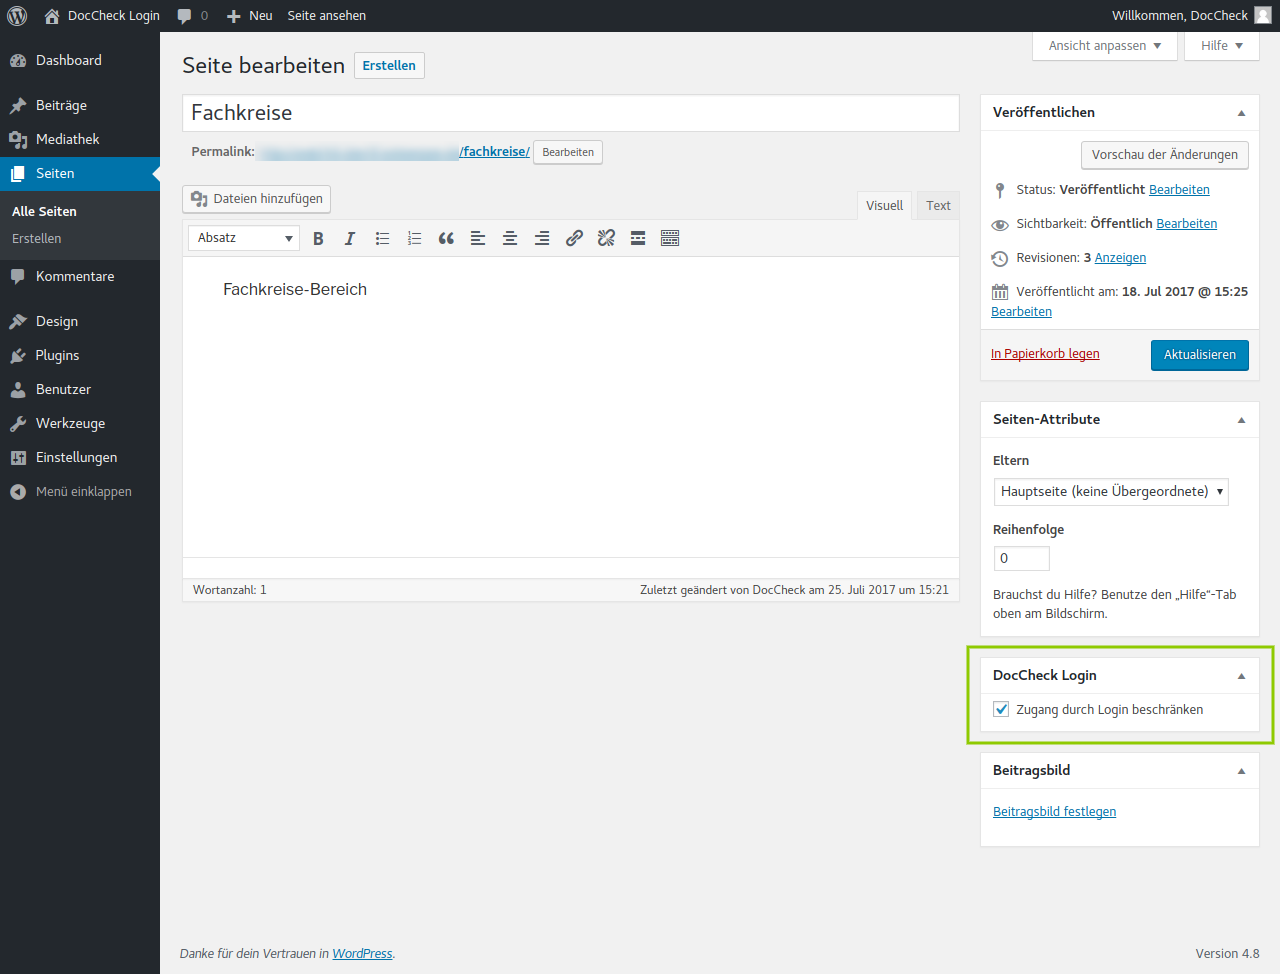Toggle bold formatting
Viewport: 1280px width, 974px height.
click(x=318, y=238)
